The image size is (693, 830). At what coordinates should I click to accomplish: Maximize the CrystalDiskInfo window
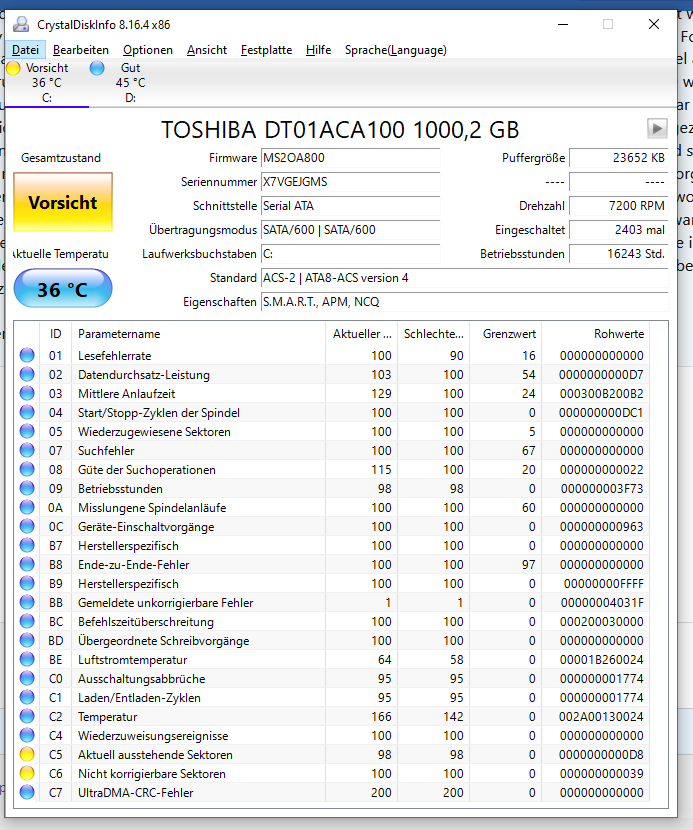coord(608,24)
